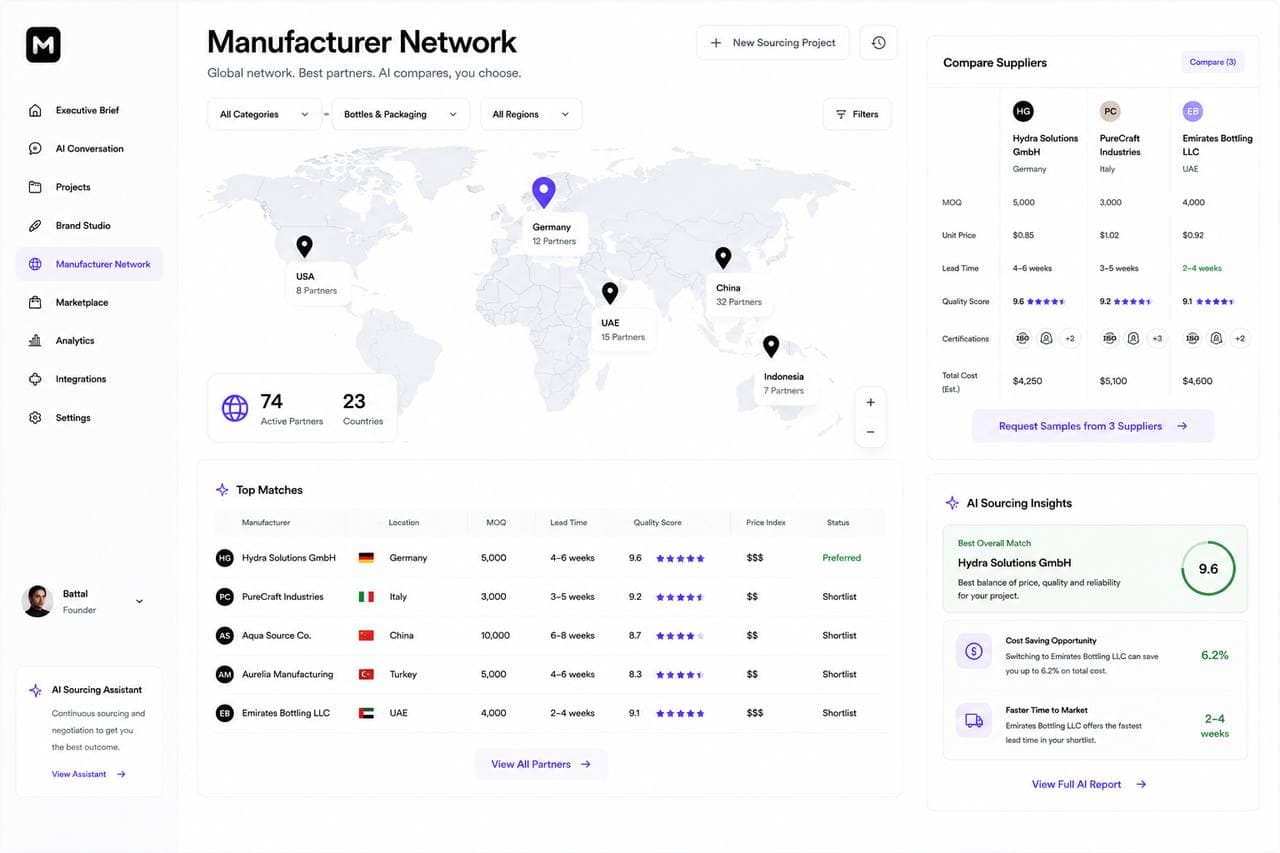This screenshot has height=853, width=1280.
Task: Click the Price Index column header
Action: coord(766,523)
